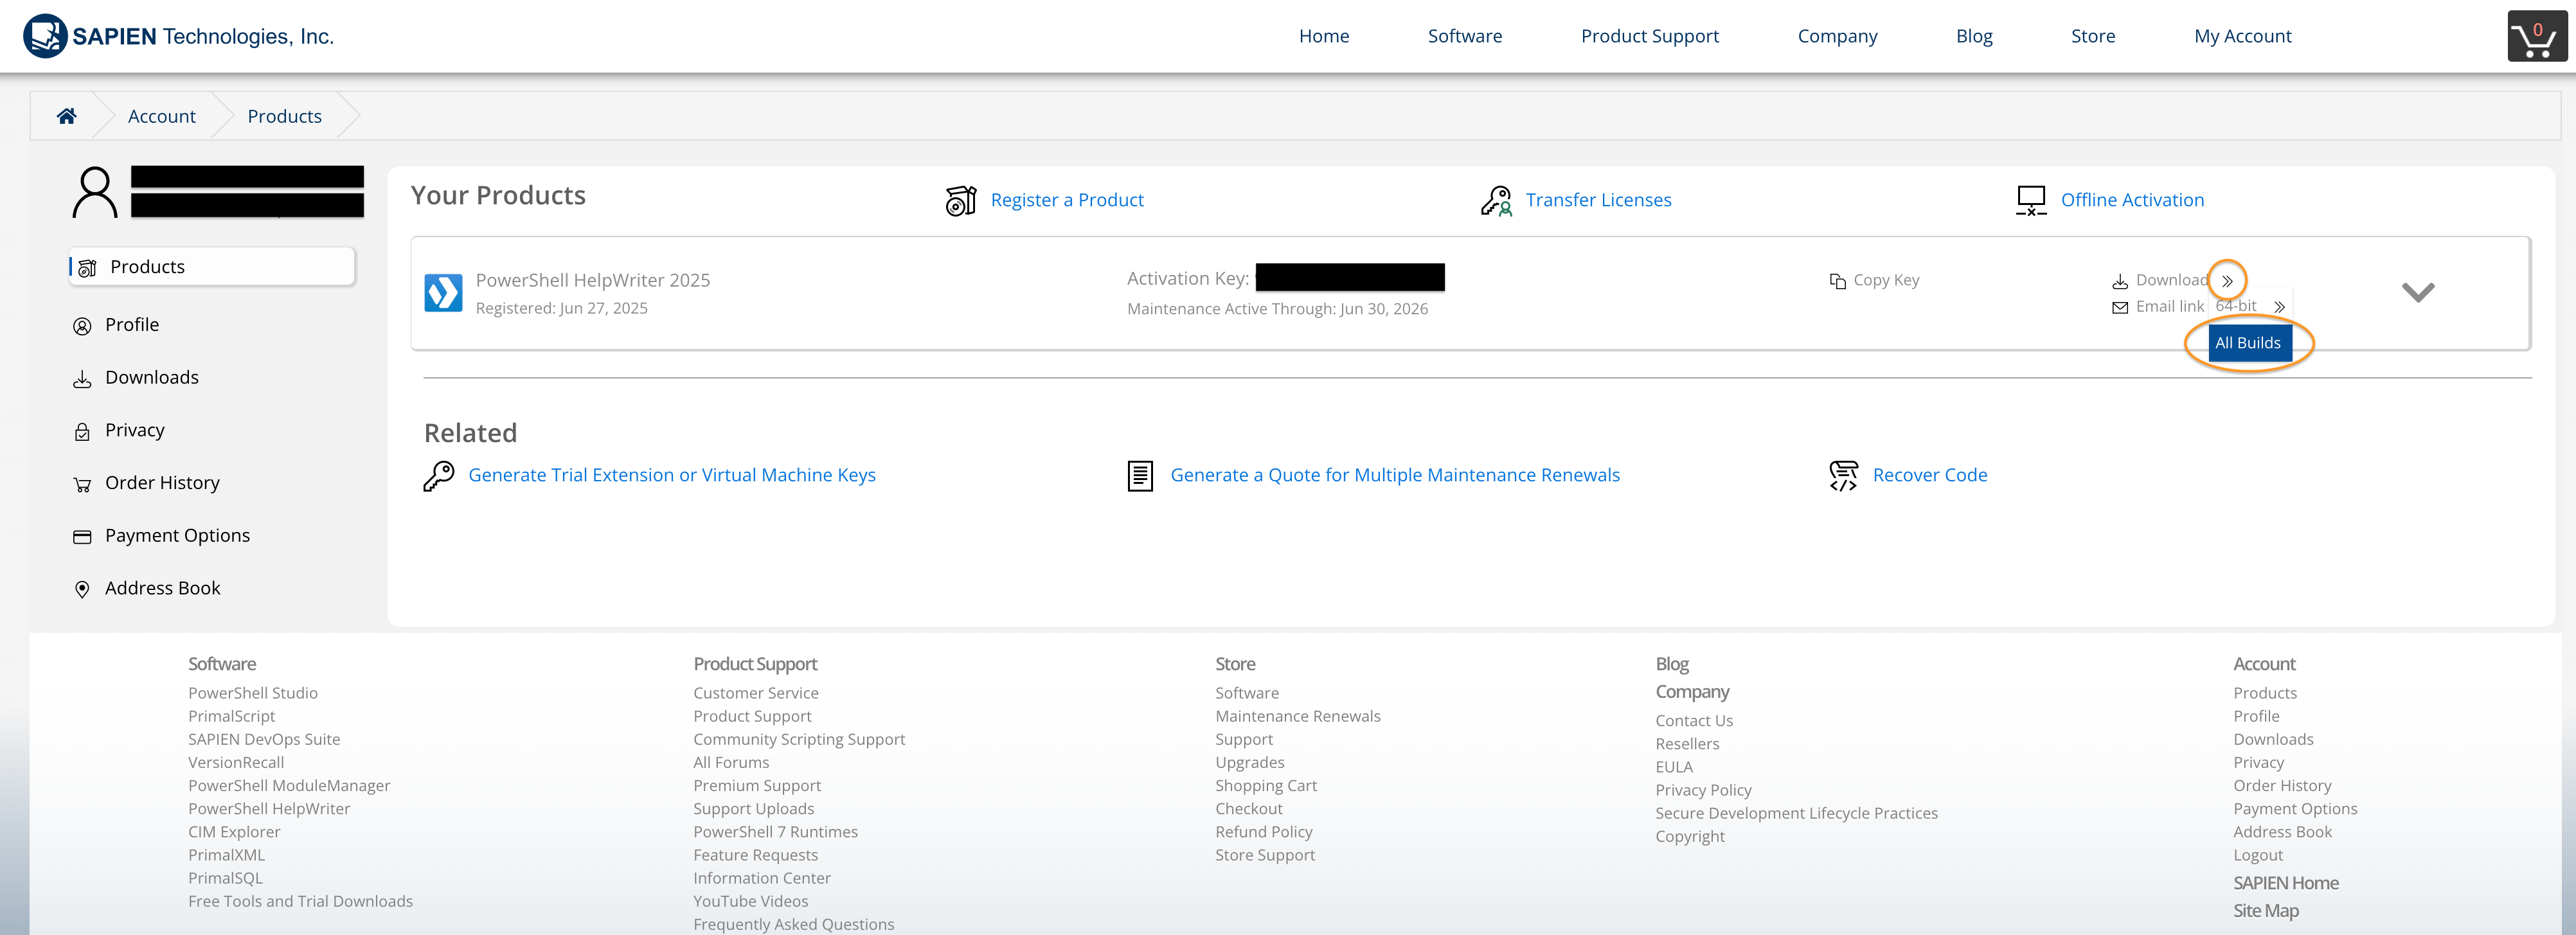Open PowerShell Studio footer link

253,693
